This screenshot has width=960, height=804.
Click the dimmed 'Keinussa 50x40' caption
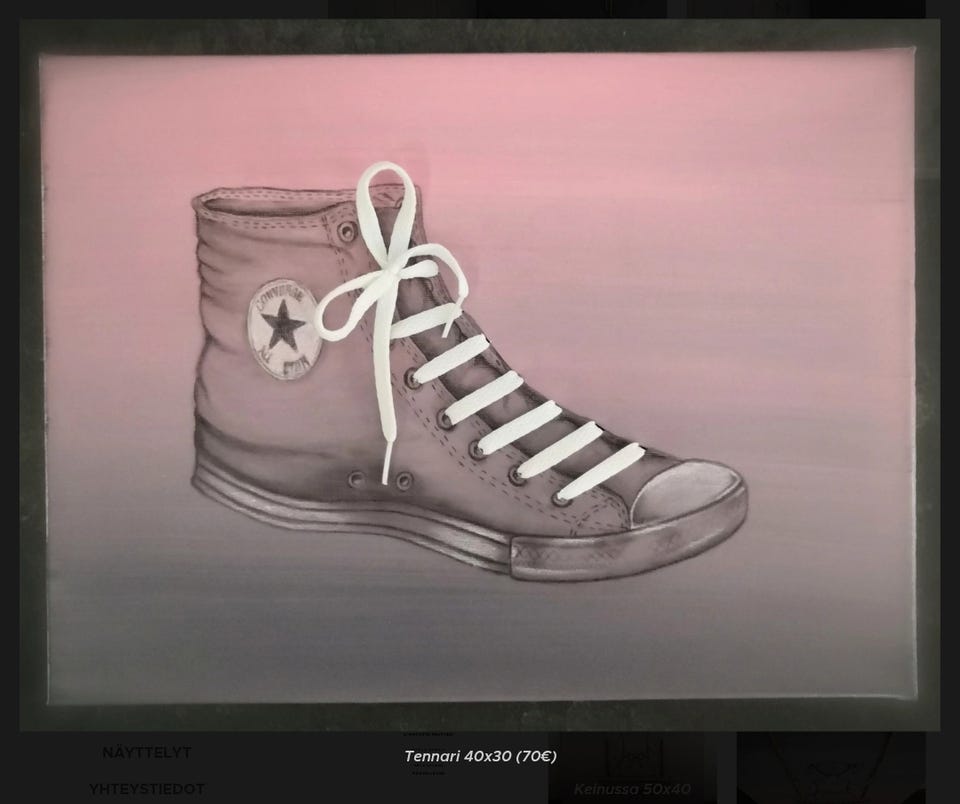(x=632, y=789)
